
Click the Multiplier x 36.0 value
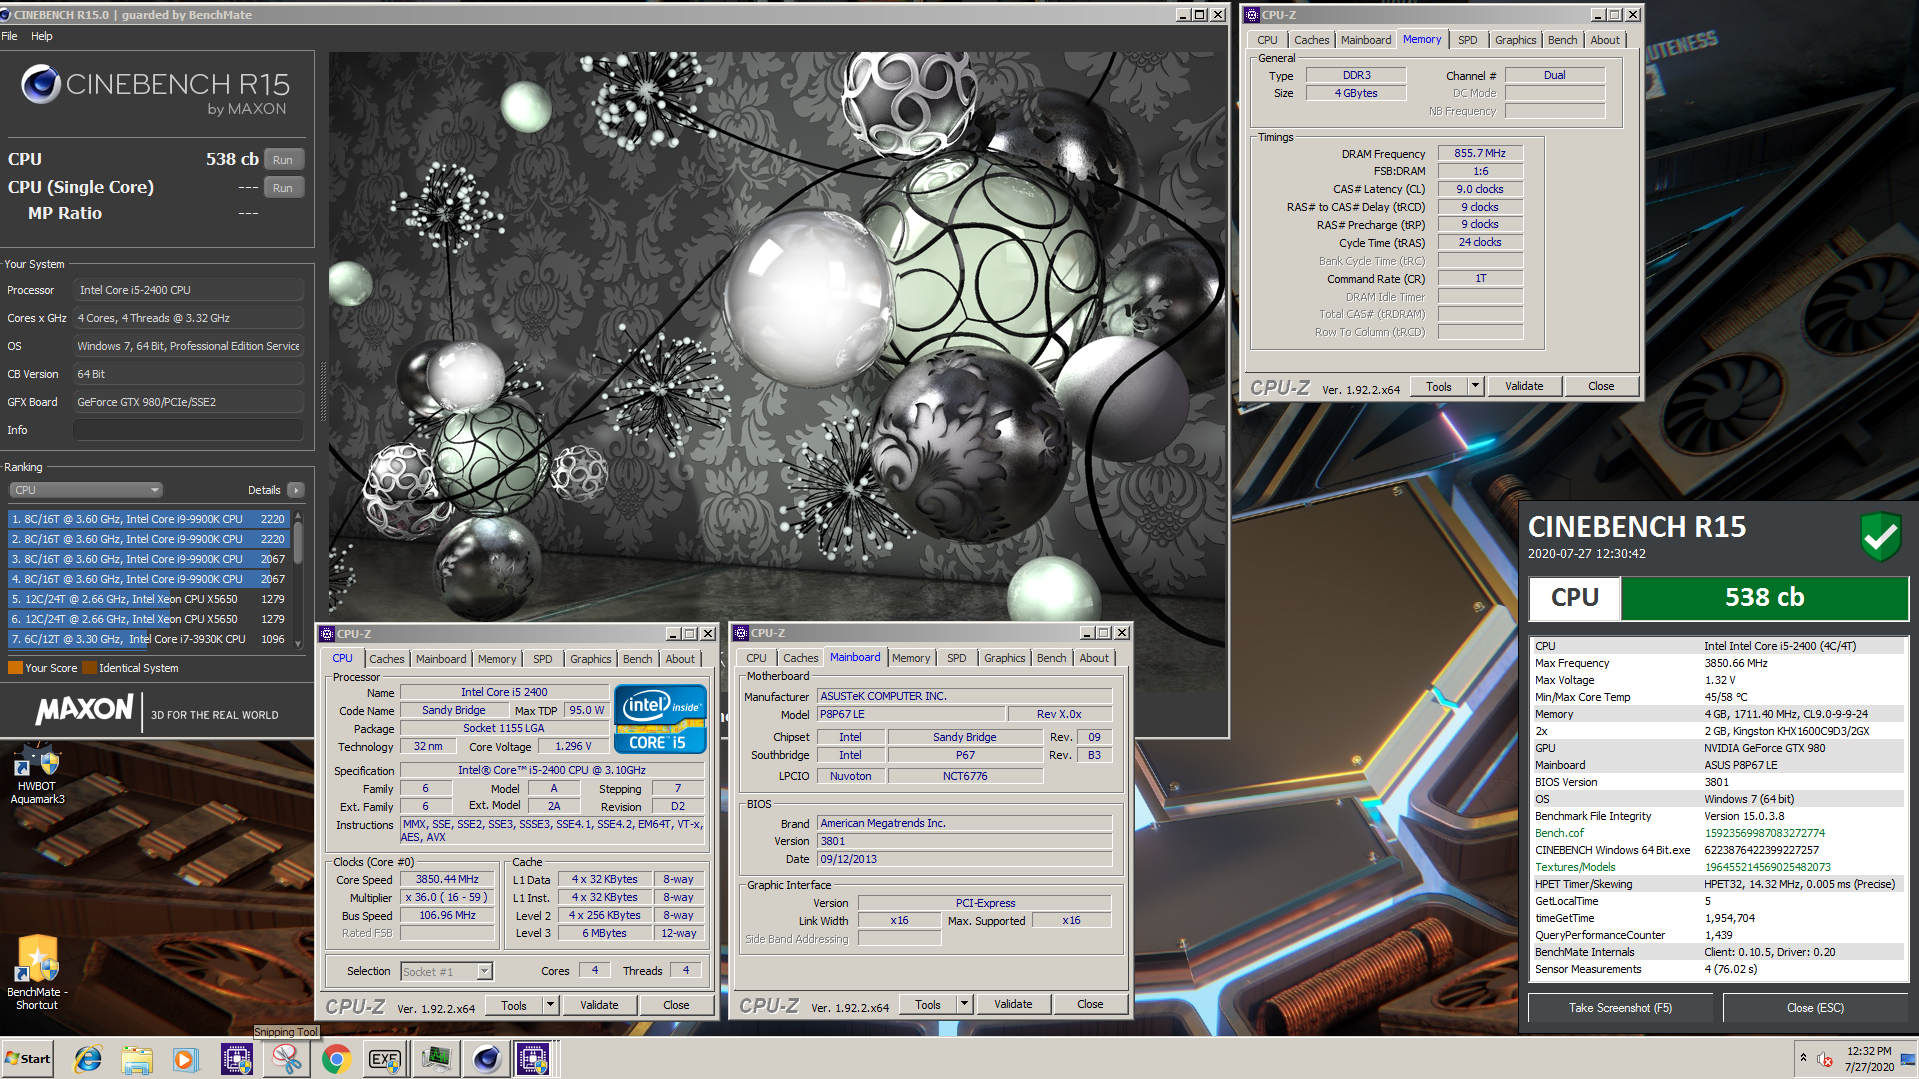[x=447, y=897]
